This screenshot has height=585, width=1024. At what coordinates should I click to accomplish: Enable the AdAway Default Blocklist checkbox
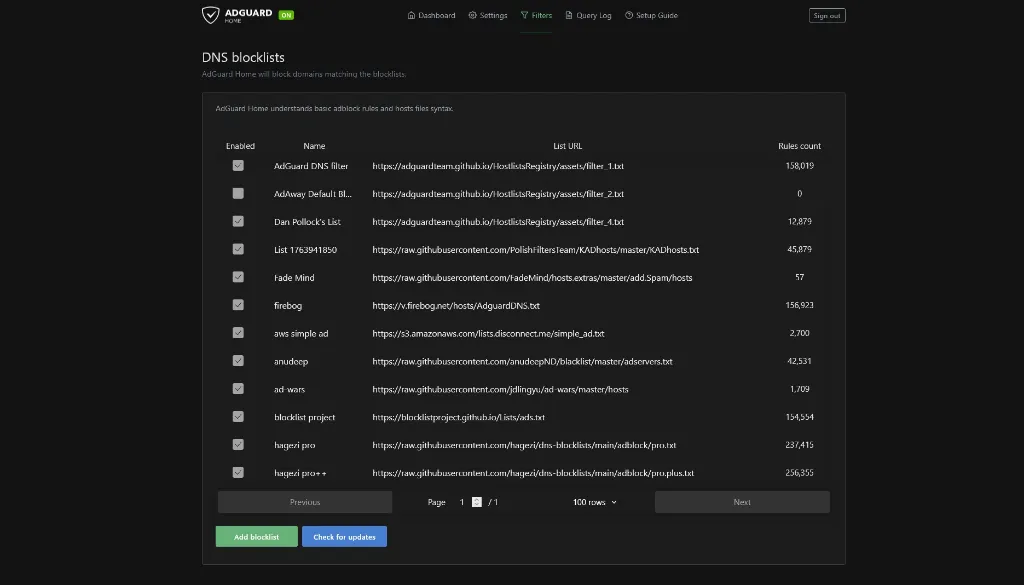point(238,193)
